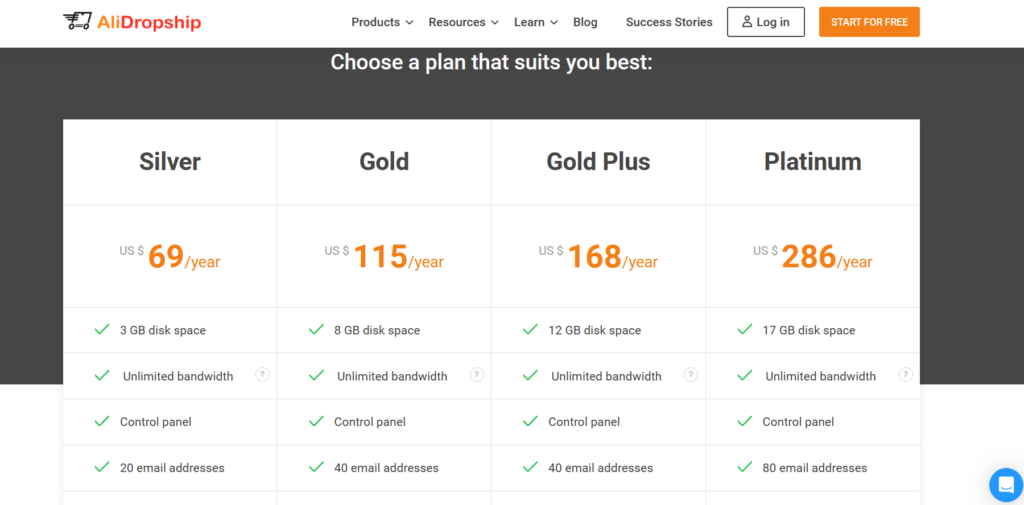Click checkmark beside Gold Control panel
Screen dimensions: 1024x505
[316, 421]
